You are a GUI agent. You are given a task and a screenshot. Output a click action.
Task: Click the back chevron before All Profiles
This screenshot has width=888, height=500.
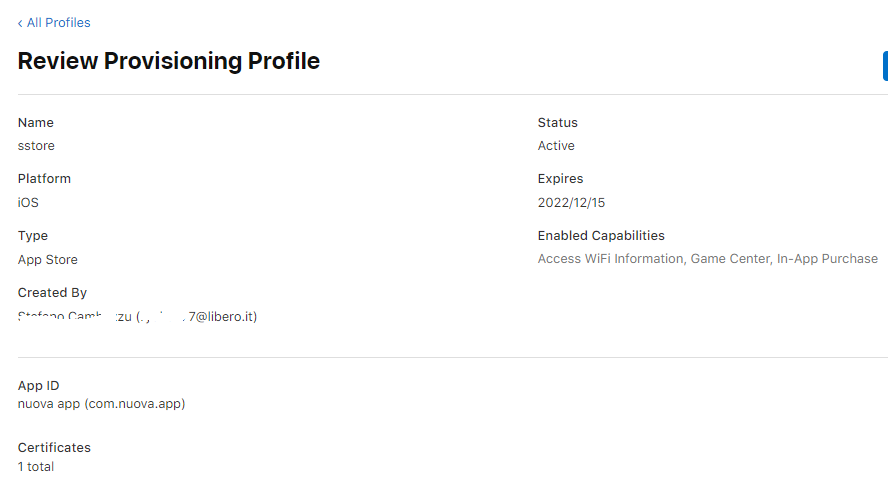20,23
